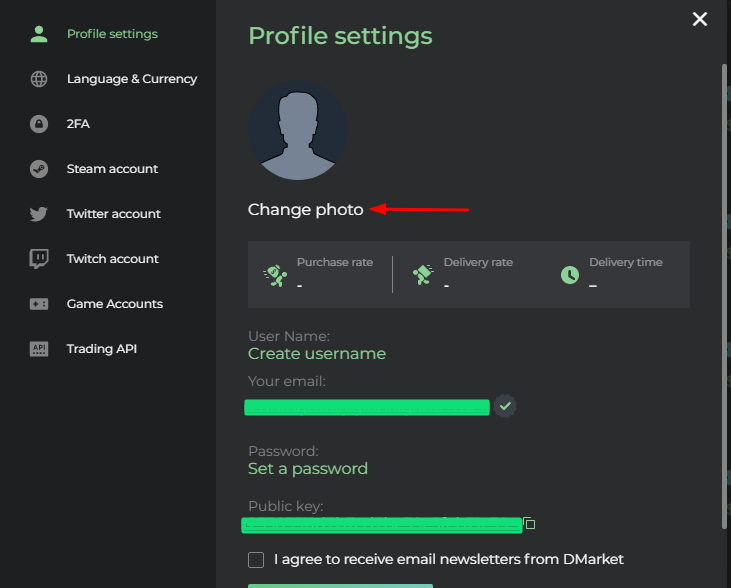Open Steam account section
Screen dimensions: 731x588
pos(112,169)
